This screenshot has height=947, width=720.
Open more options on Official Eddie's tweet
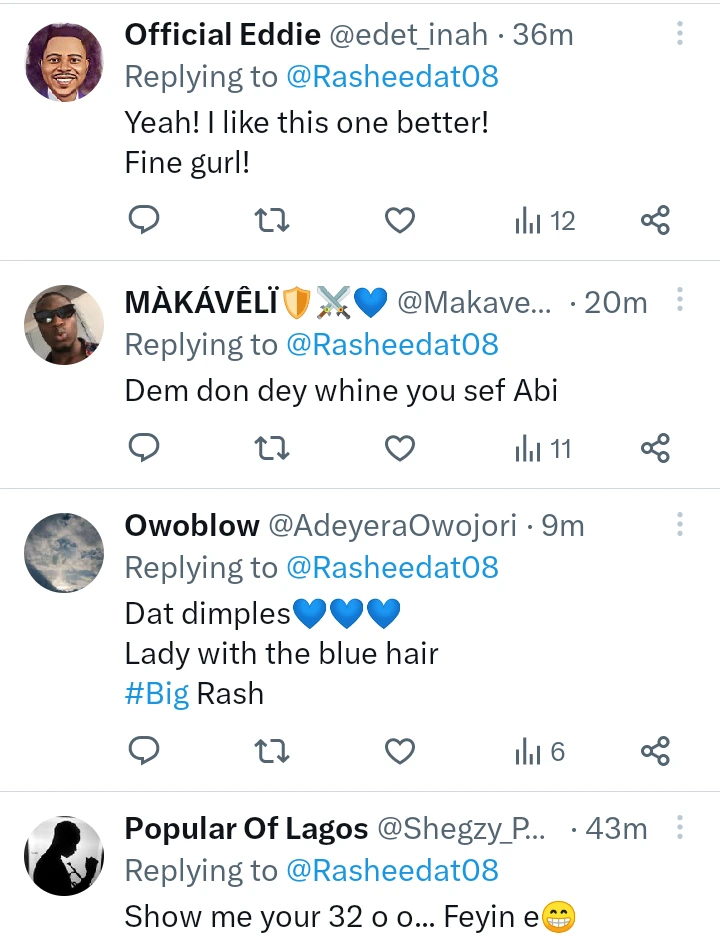[x=679, y=35]
